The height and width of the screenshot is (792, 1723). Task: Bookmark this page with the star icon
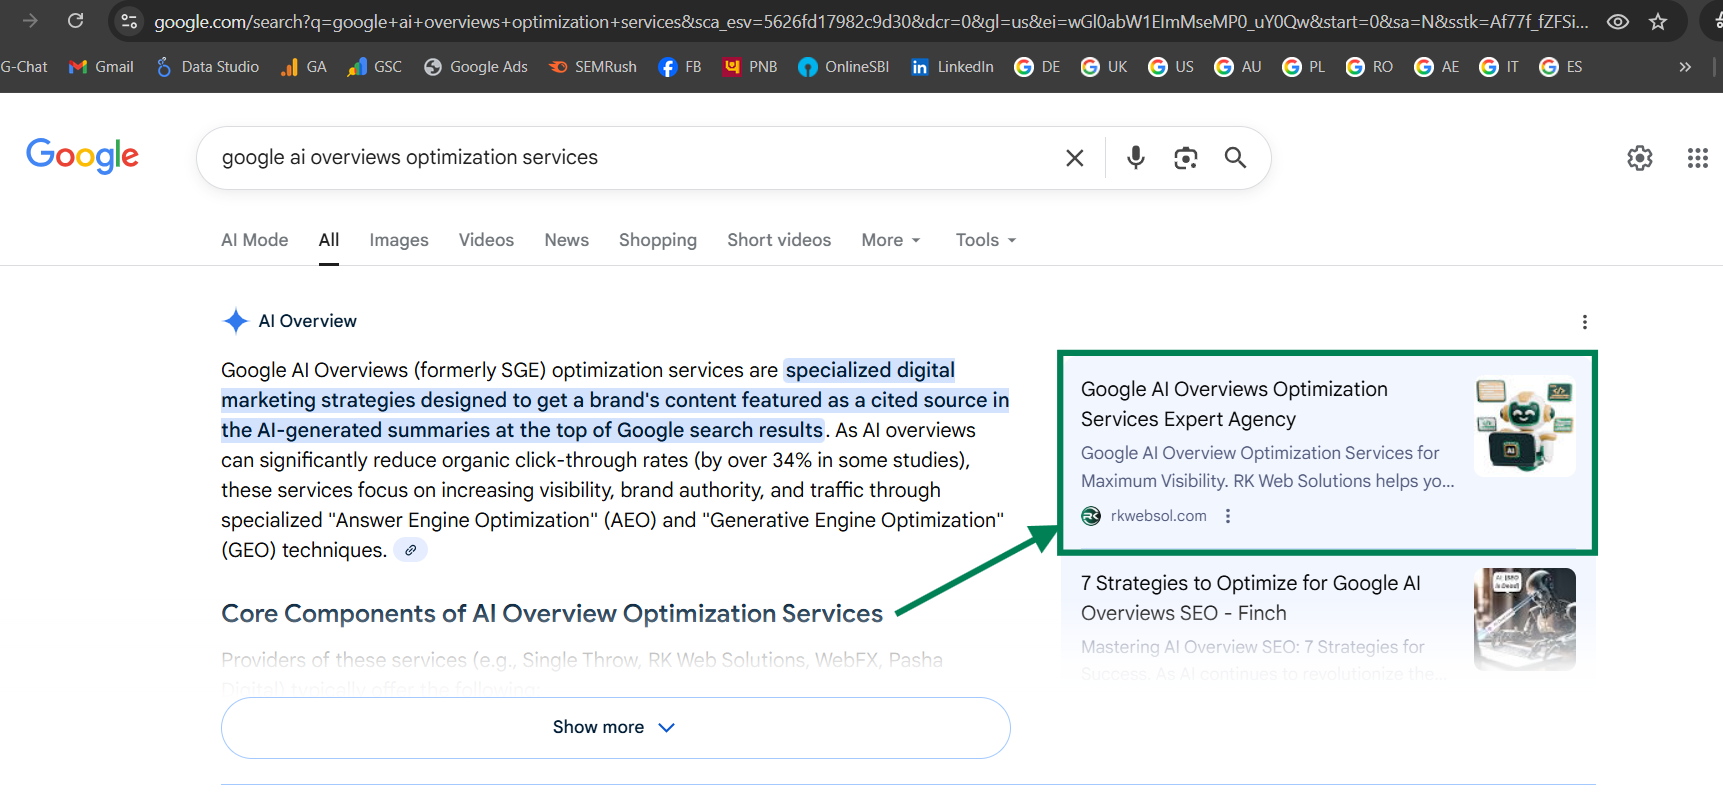pyautogui.click(x=1658, y=21)
